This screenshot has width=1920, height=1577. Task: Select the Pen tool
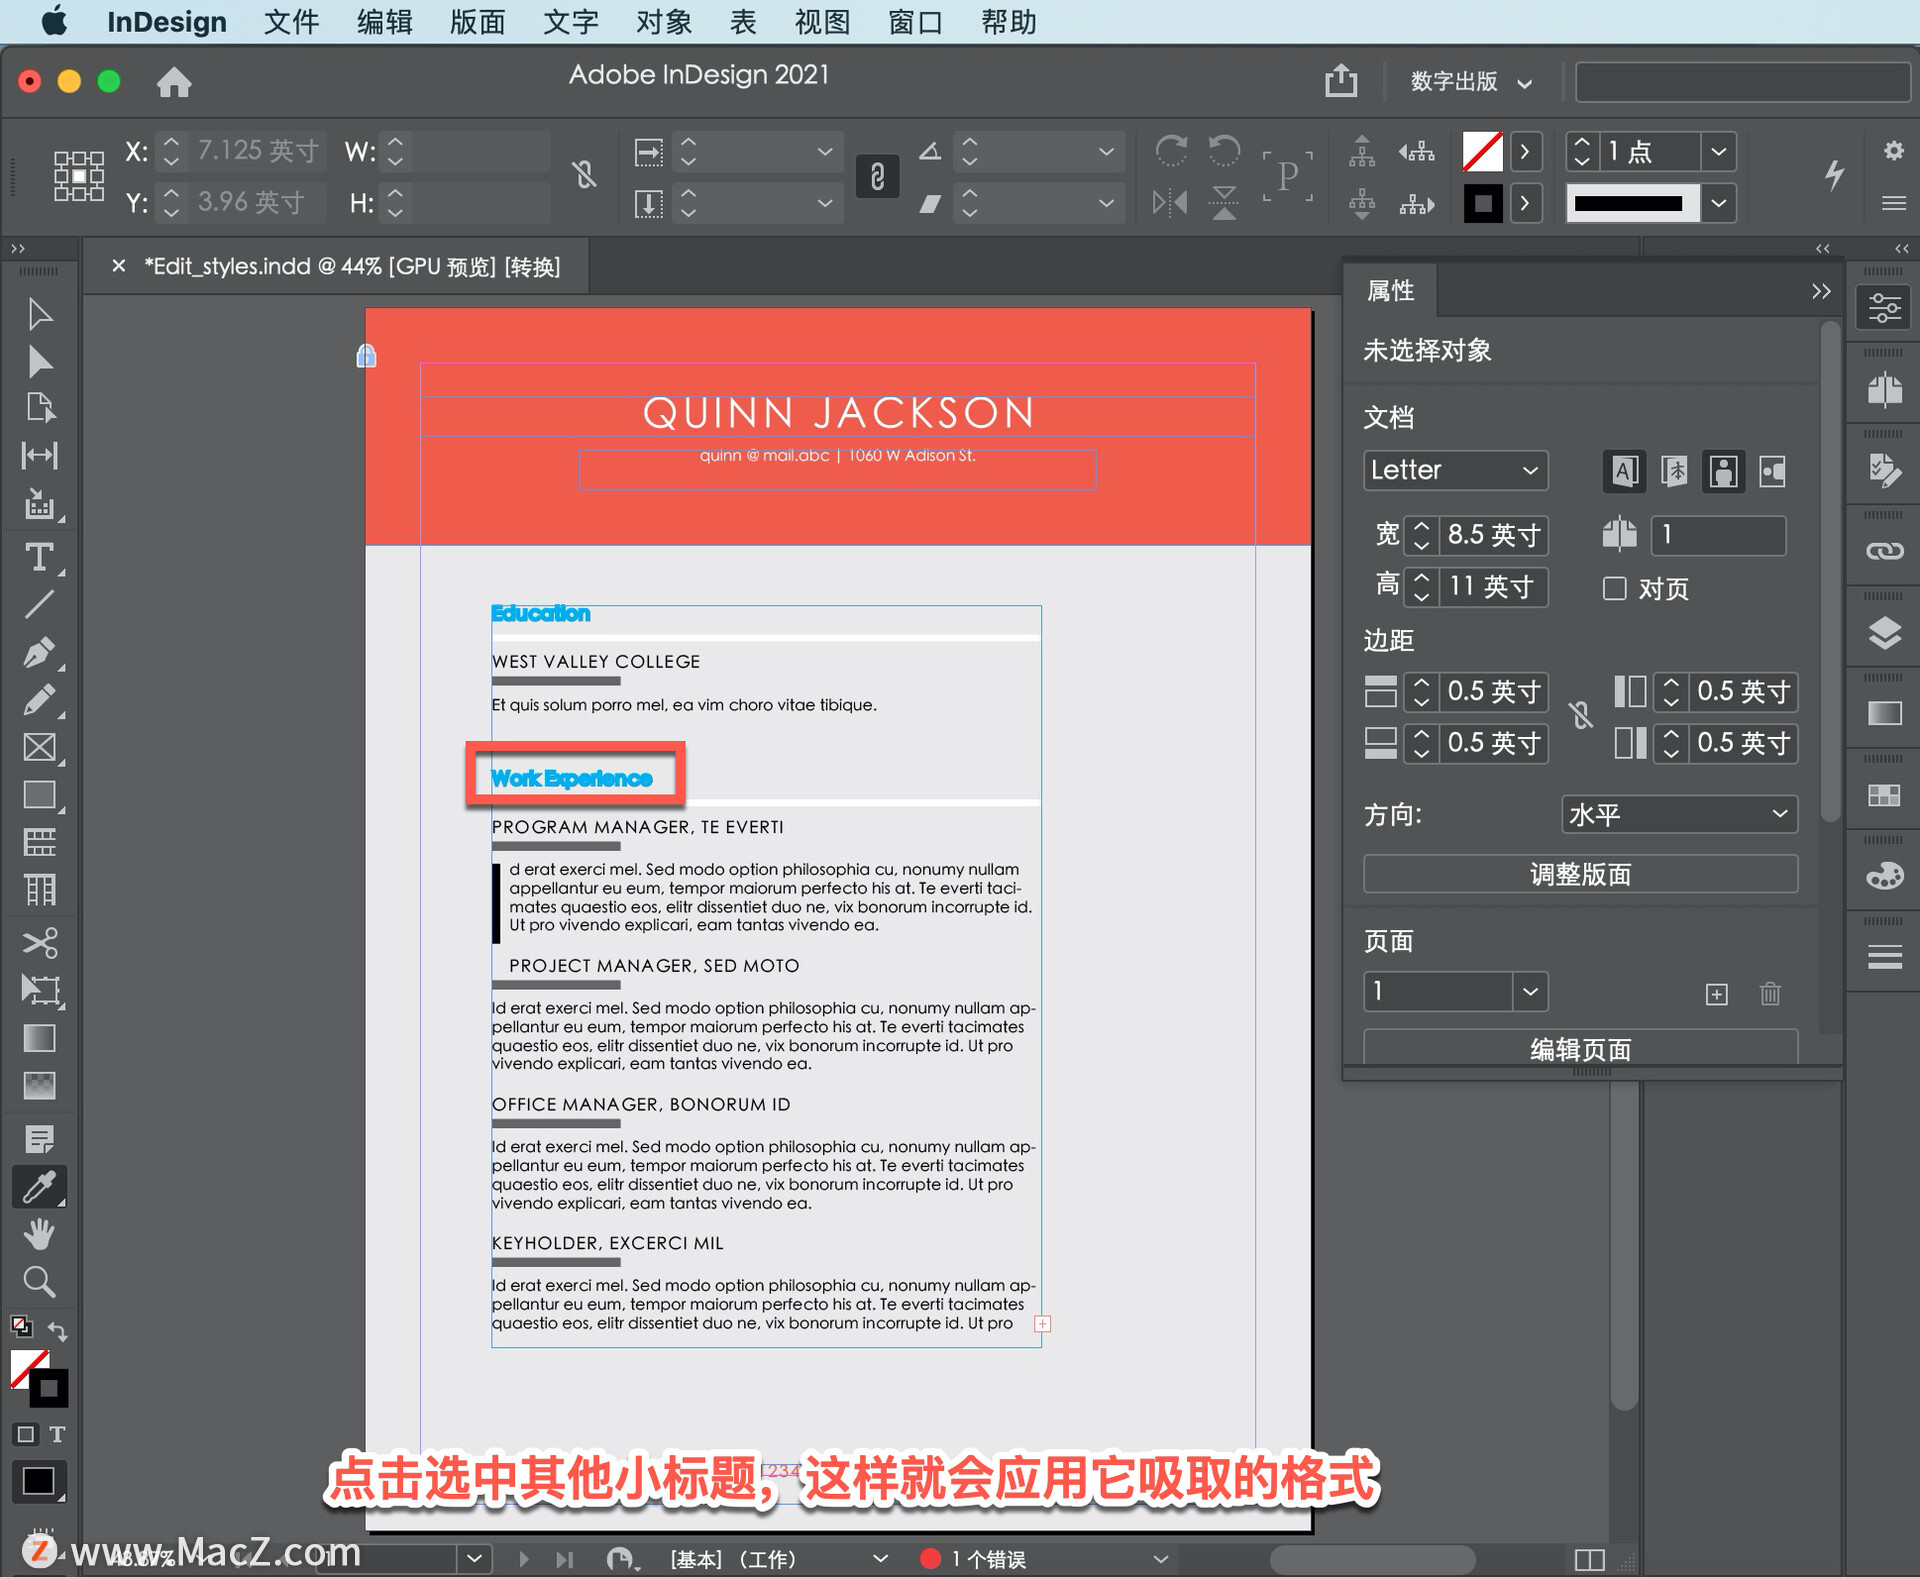39,653
